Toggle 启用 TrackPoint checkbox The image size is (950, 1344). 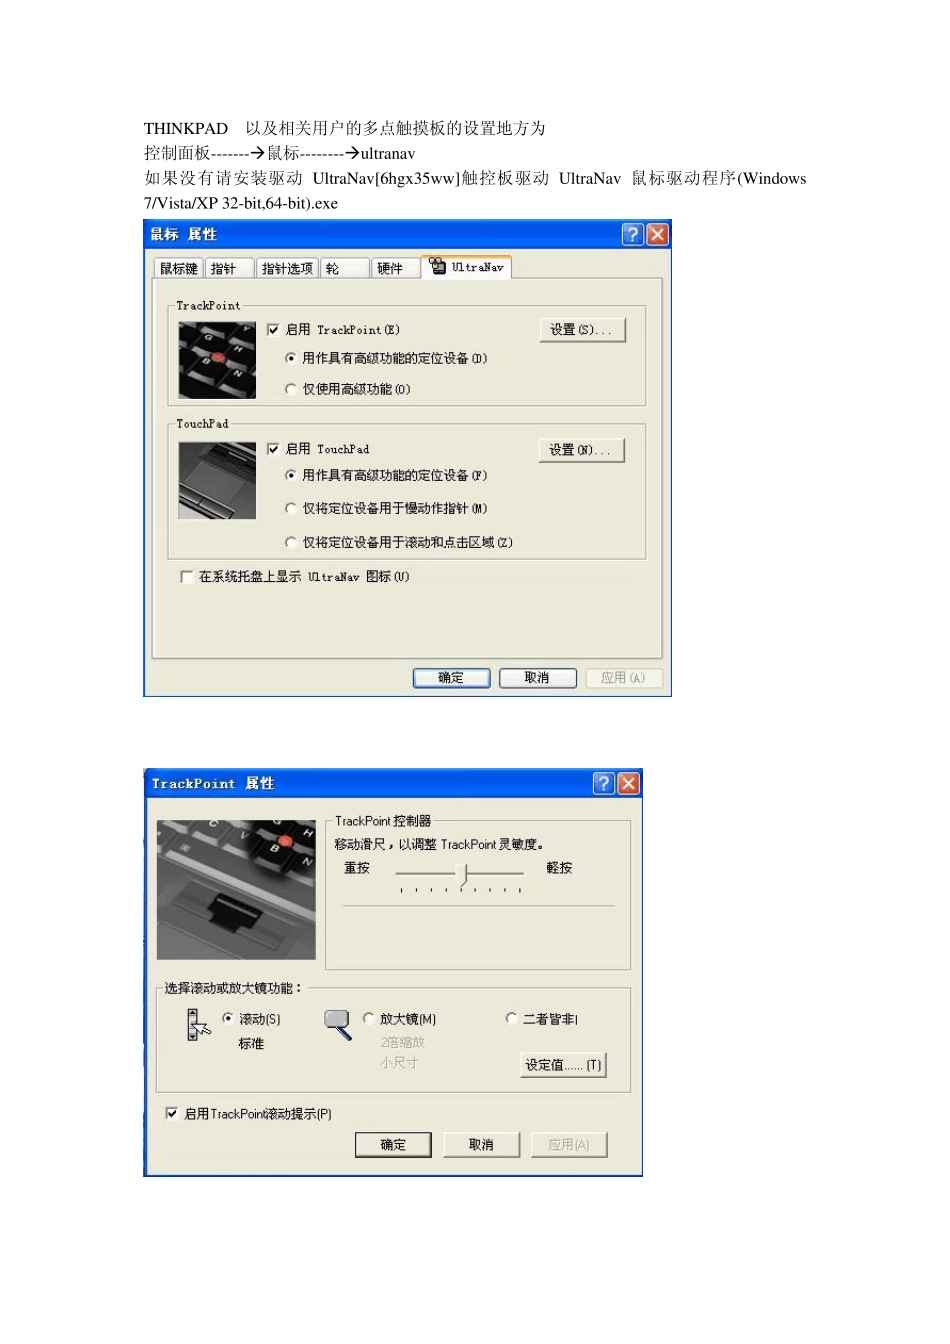[x=273, y=330]
